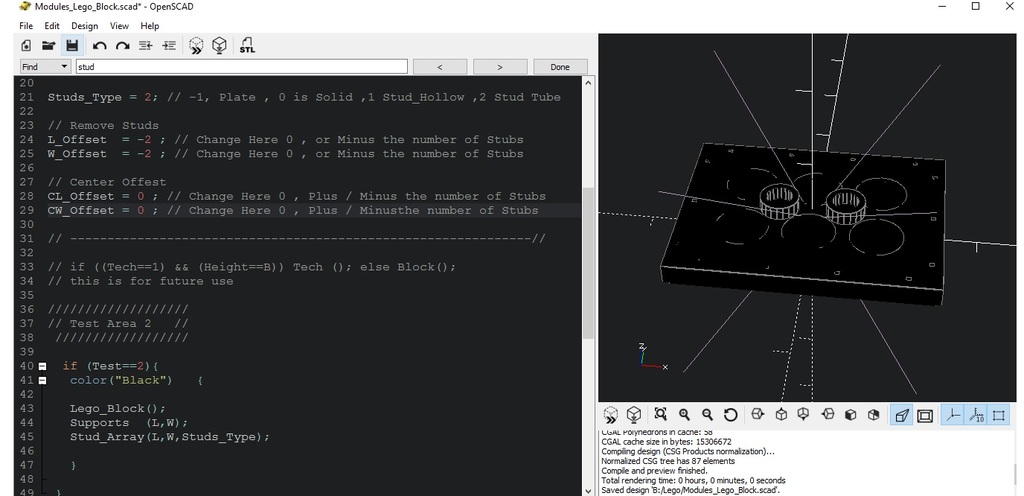
Task: Click the search field containing 'stud'
Action: (242, 67)
